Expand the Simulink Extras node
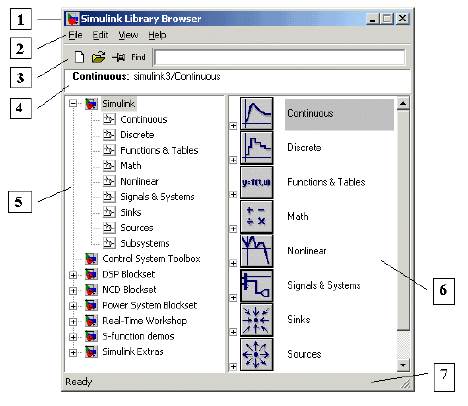 point(73,353)
